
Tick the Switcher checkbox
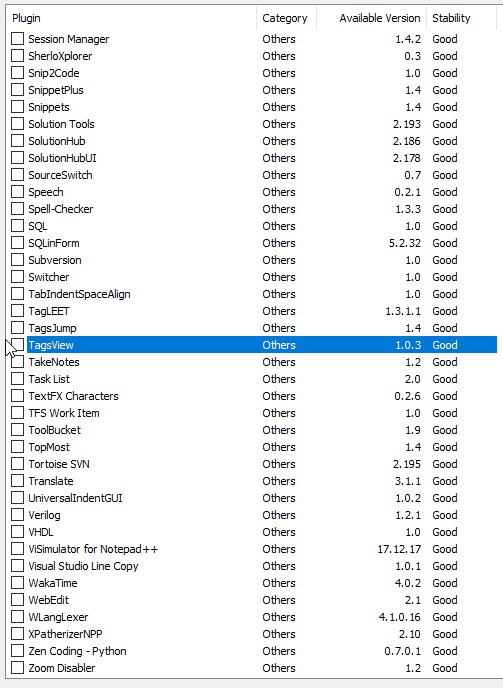[x=18, y=277]
